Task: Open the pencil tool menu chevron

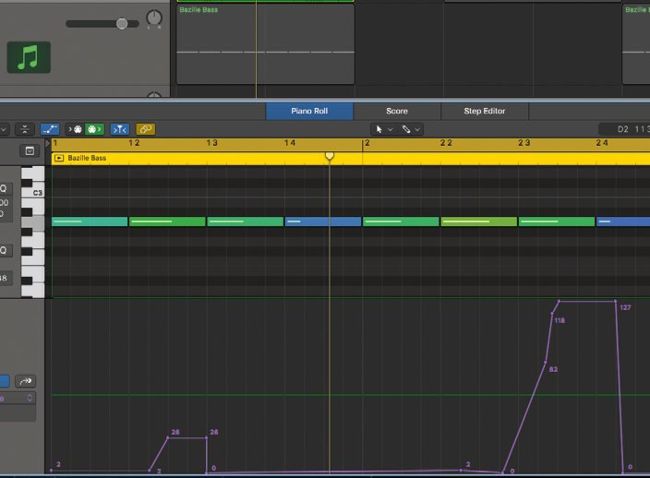Action: [417, 130]
